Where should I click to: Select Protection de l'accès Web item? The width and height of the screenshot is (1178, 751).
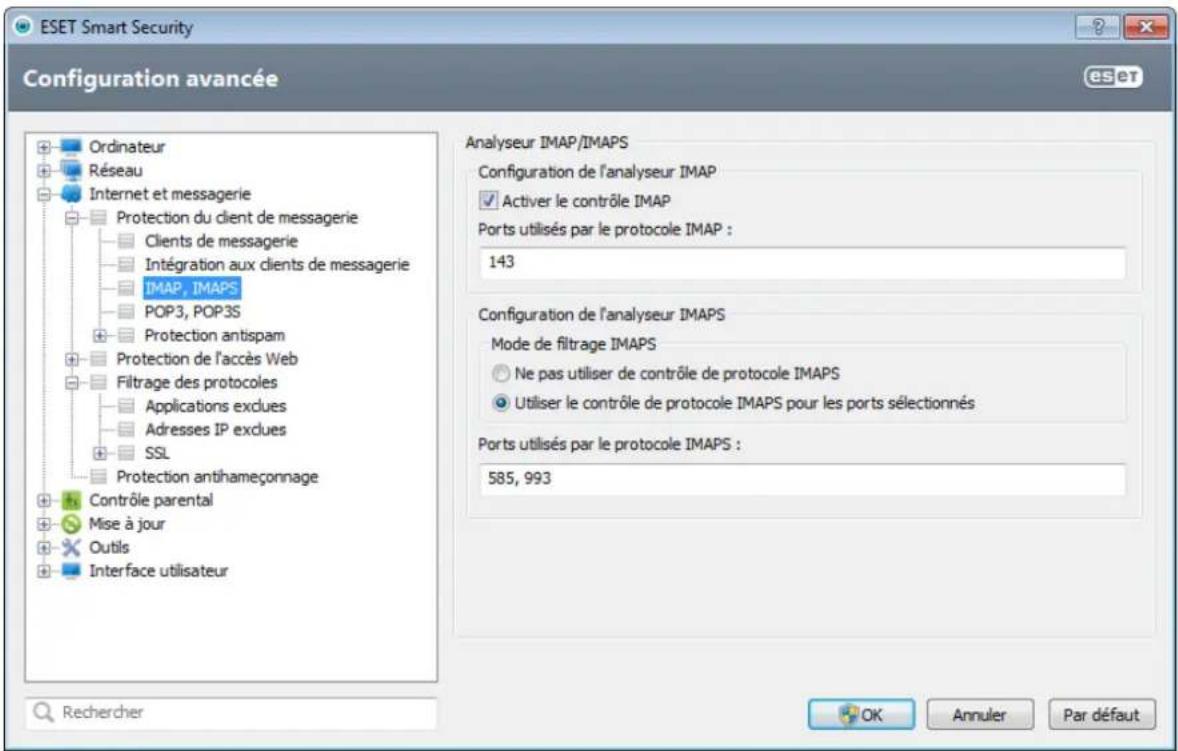(x=207, y=359)
